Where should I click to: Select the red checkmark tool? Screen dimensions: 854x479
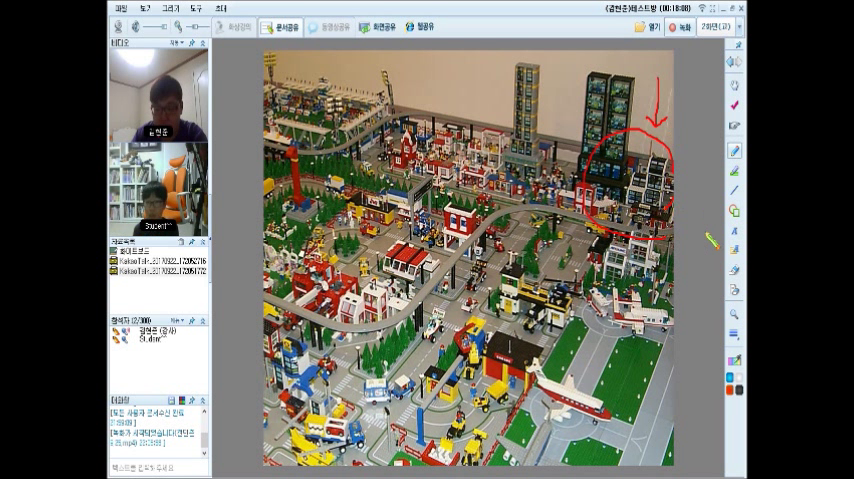(734, 105)
